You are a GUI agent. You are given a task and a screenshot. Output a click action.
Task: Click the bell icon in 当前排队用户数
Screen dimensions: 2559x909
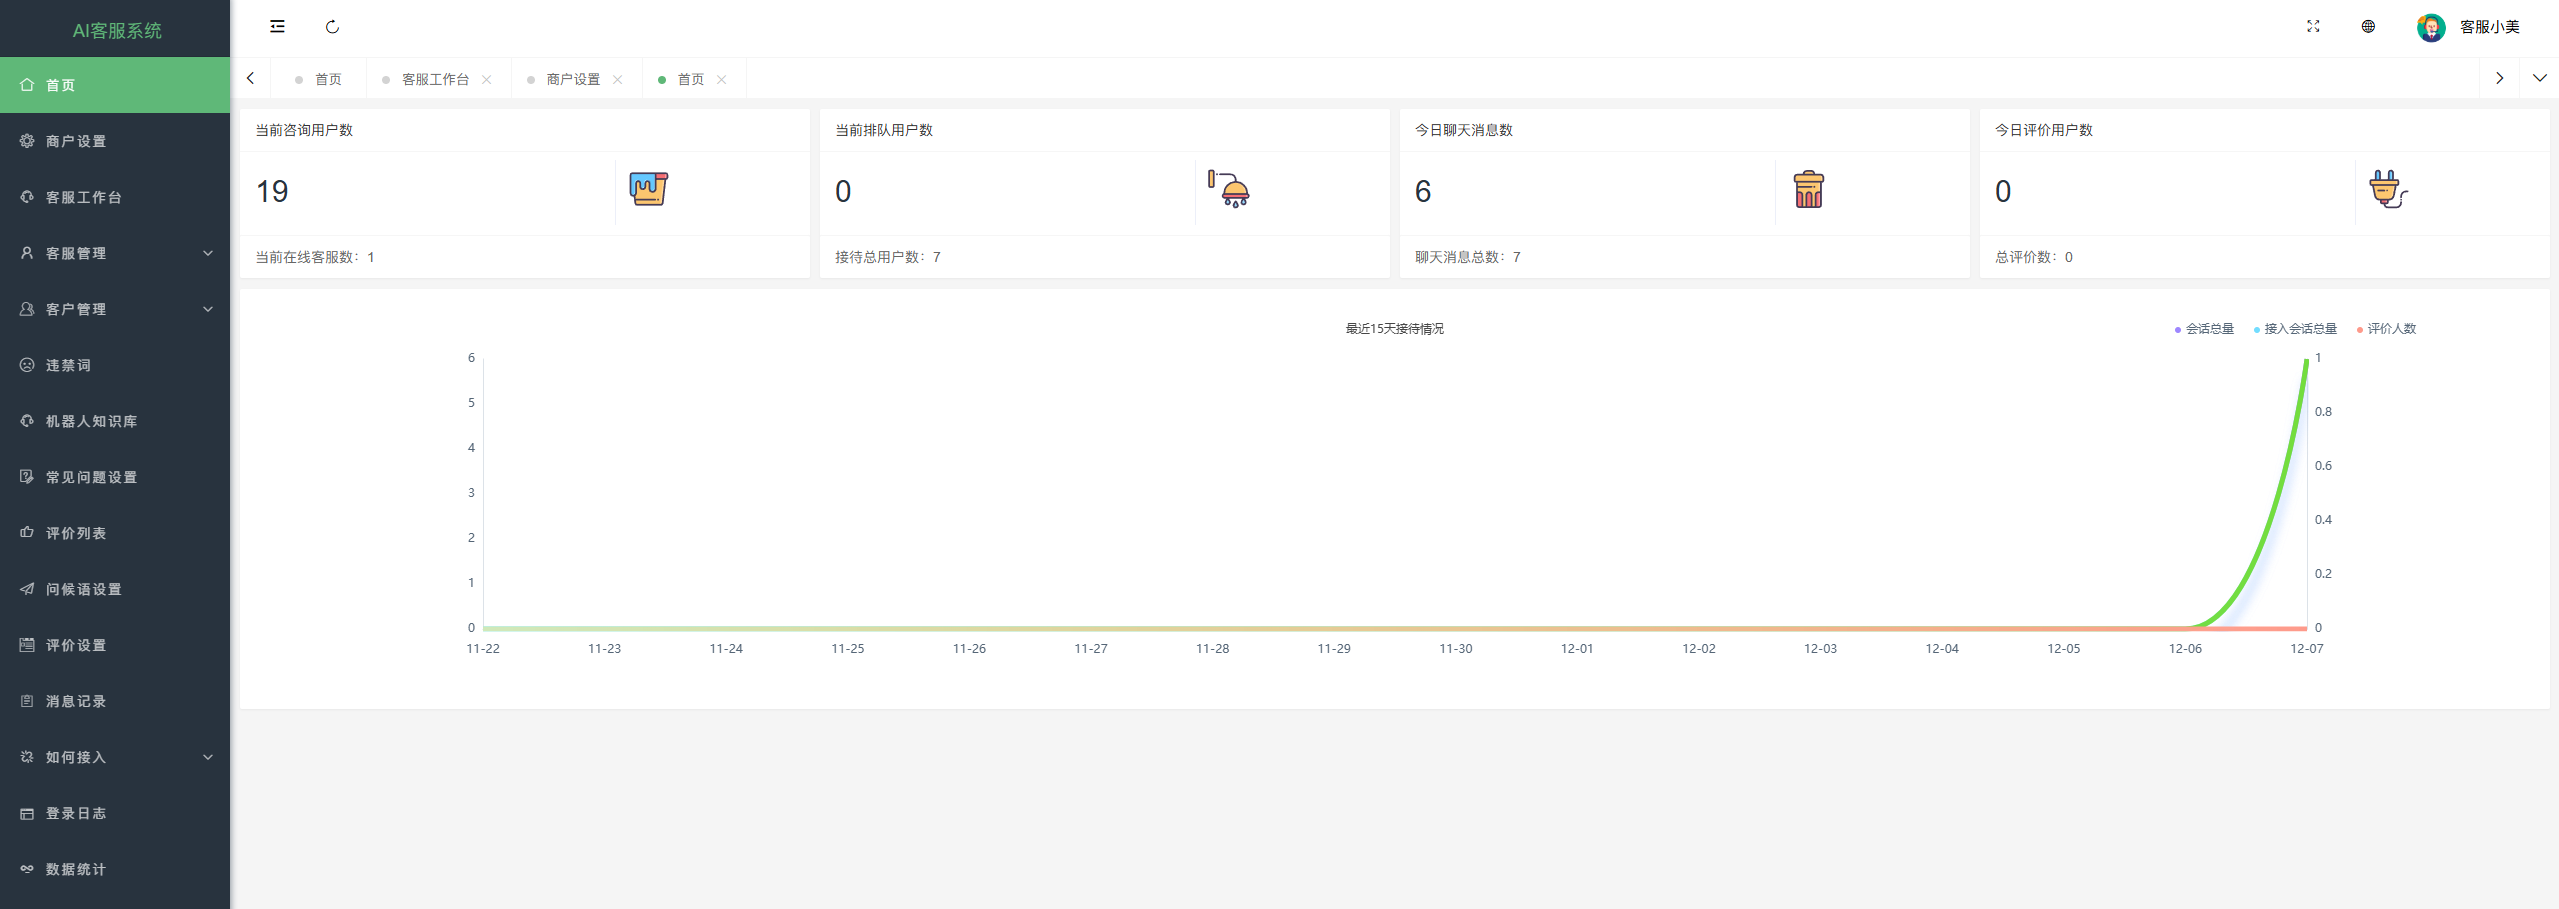click(1229, 189)
